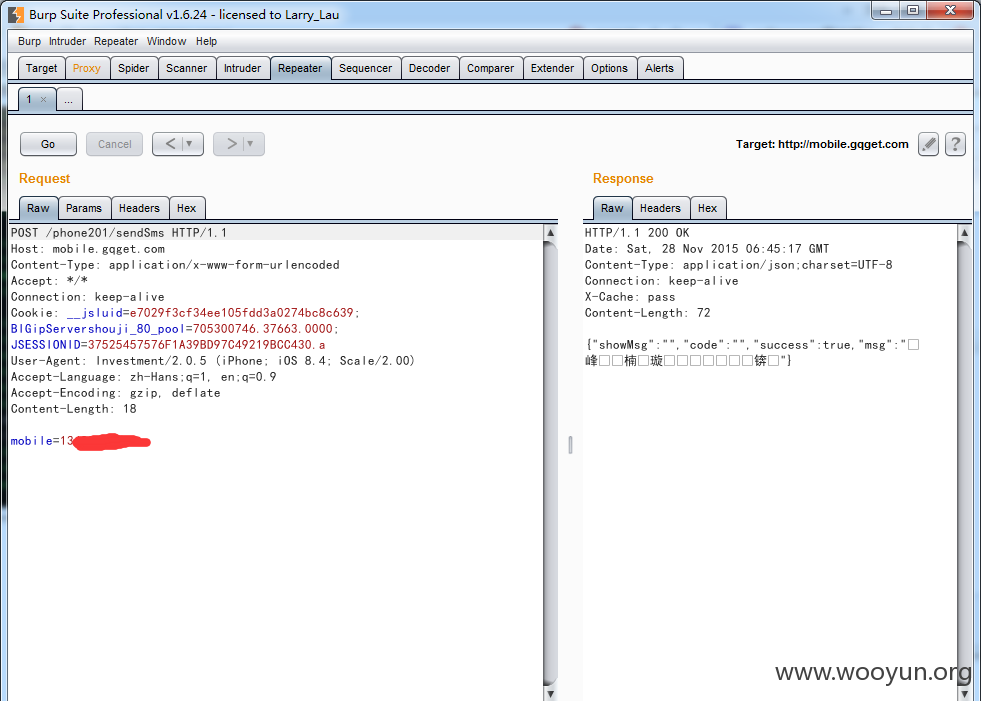This screenshot has width=981, height=701.
Task: Switch to the Scanner tab
Action: click(186, 68)
